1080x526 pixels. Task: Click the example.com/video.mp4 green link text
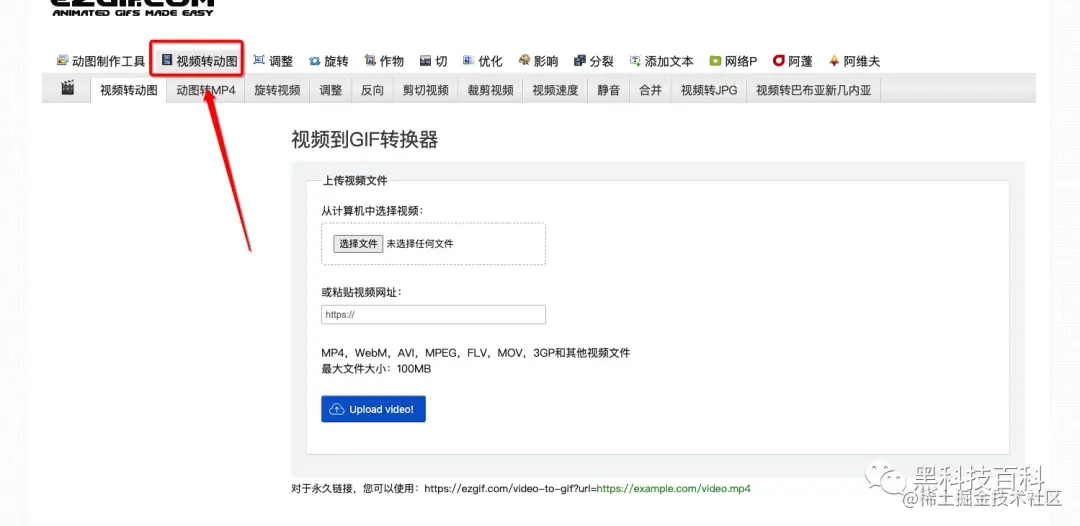click(x=674, y=489)
